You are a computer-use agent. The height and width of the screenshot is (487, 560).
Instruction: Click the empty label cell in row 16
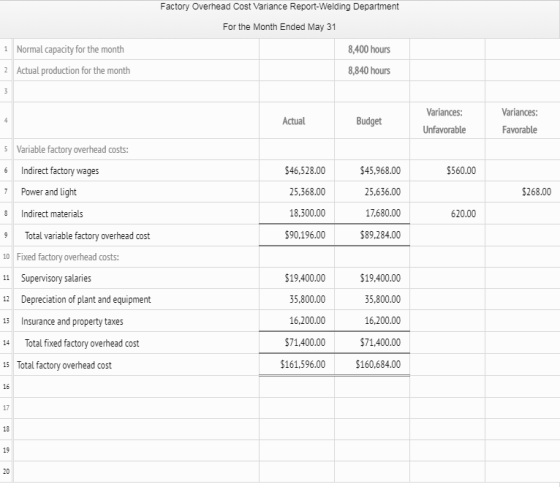(136, 387)
